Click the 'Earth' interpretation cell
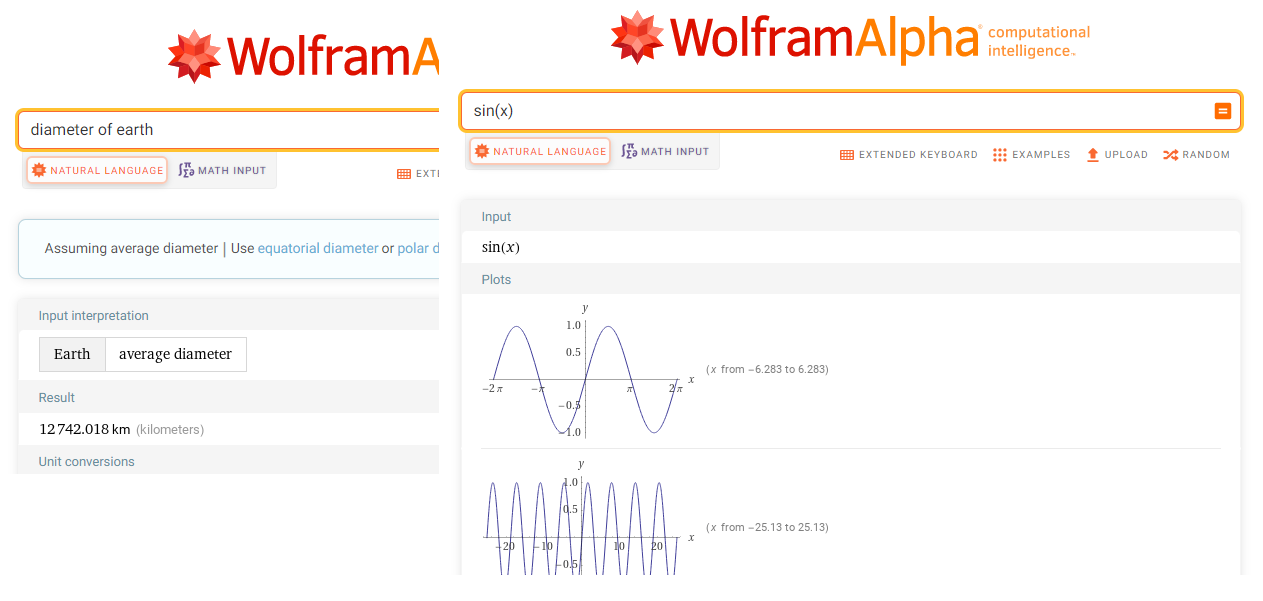 72,354
